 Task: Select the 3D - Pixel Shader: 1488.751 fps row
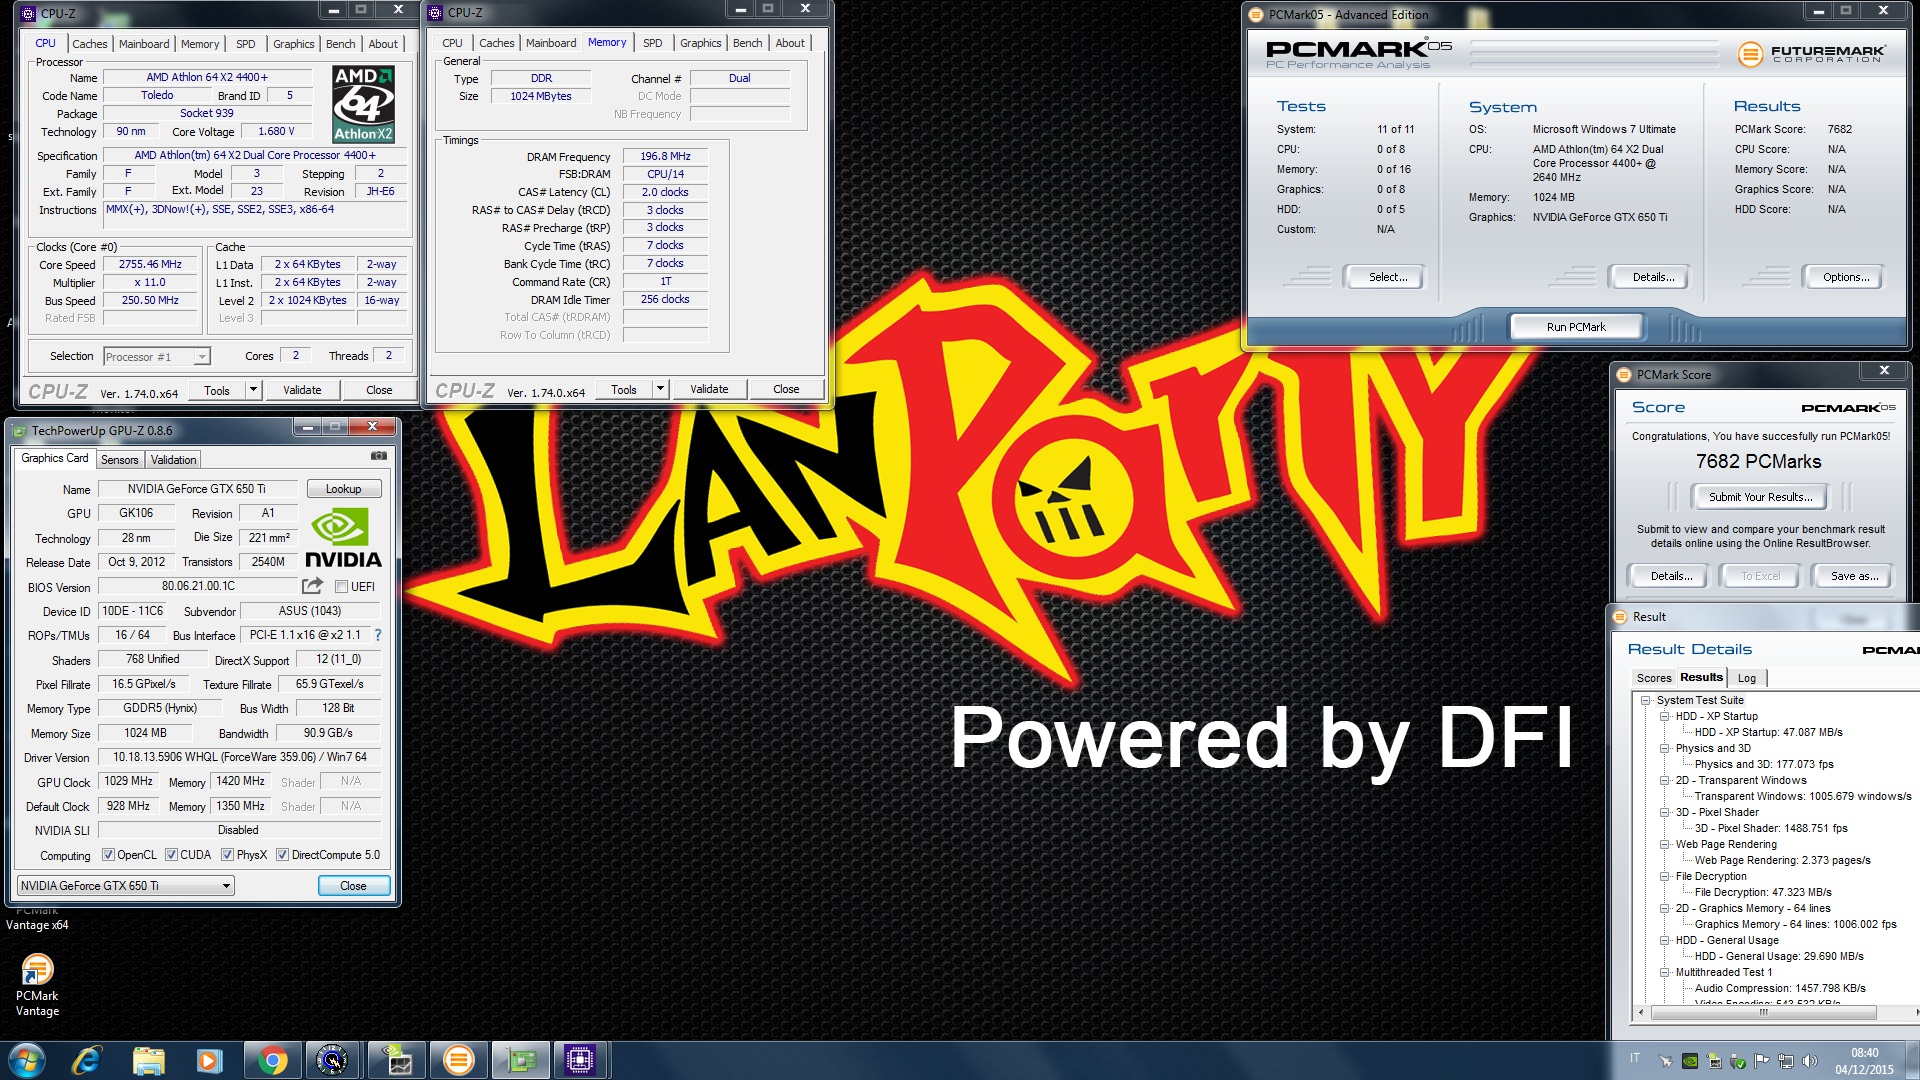pos(1771,828)
